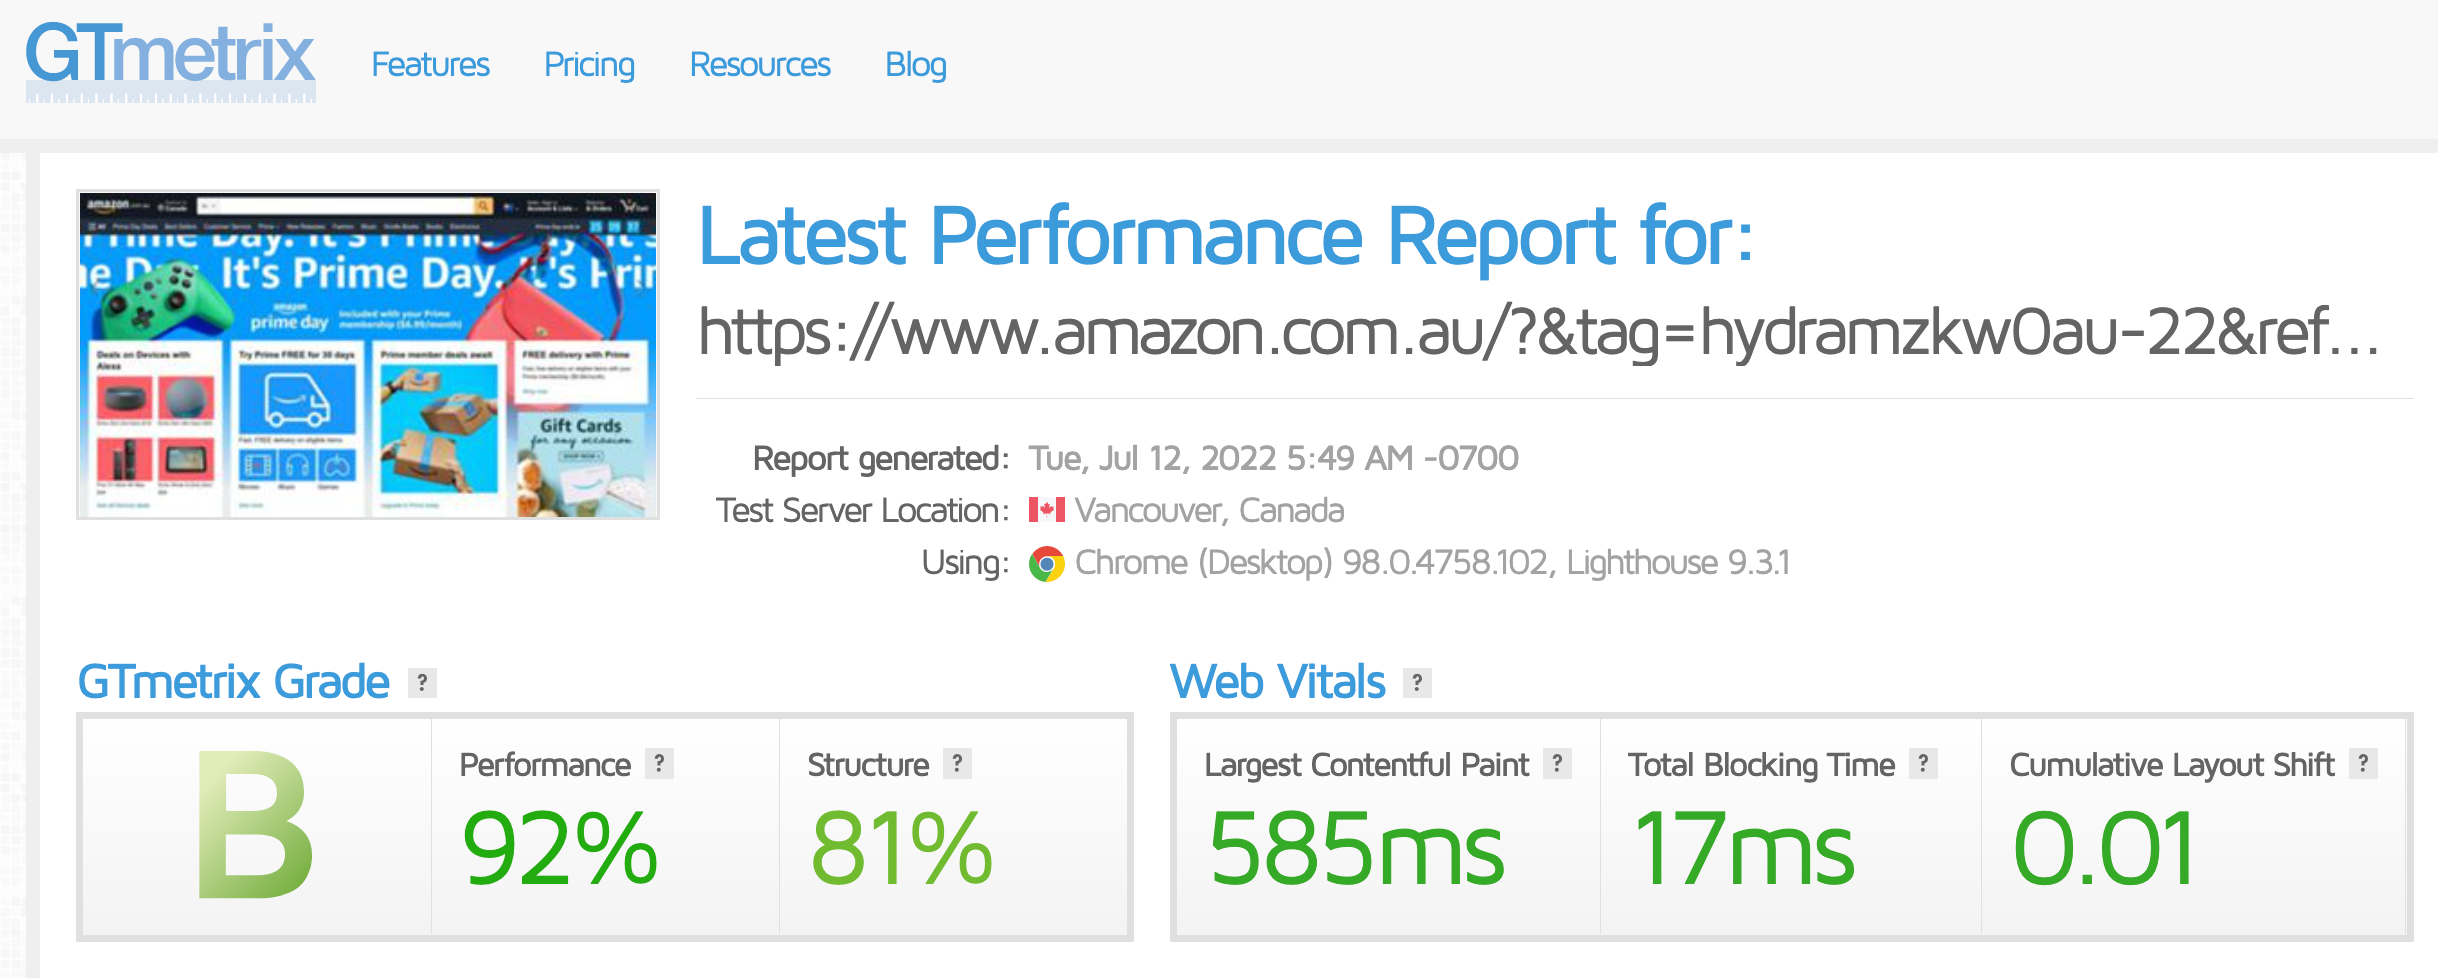
Task: Click the 92% Performance score
Action: click(x=560, y=849)
